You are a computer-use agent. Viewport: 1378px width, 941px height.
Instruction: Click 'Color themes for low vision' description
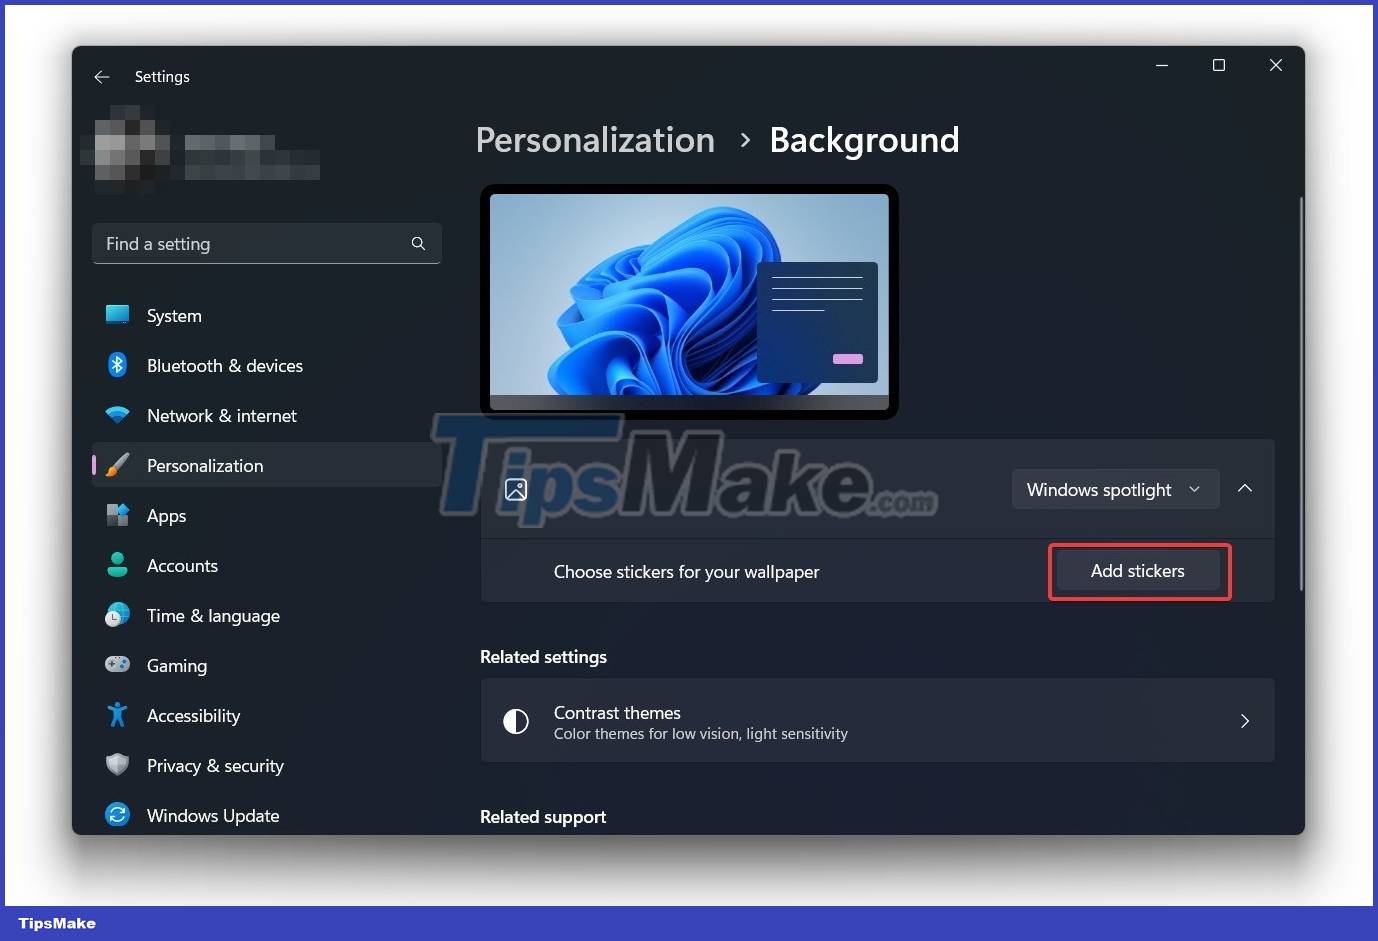(701, 734)
